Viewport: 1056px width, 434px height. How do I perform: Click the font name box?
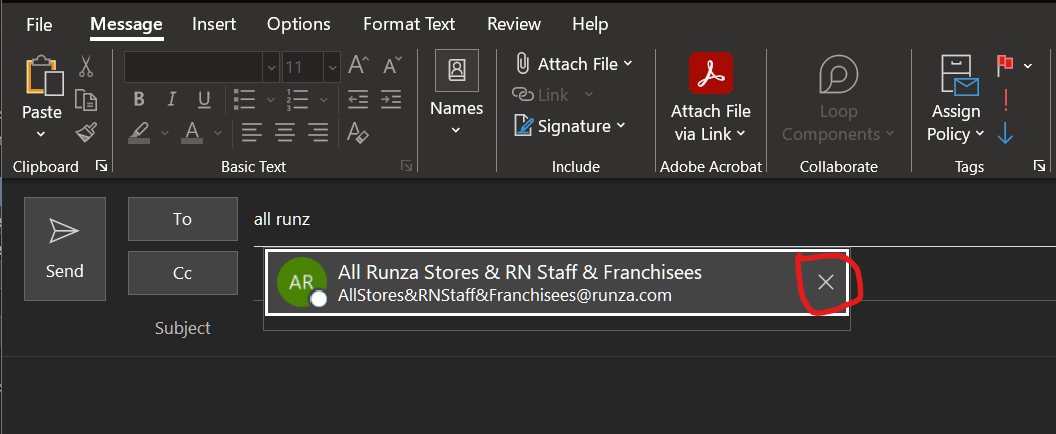[193, 67]
